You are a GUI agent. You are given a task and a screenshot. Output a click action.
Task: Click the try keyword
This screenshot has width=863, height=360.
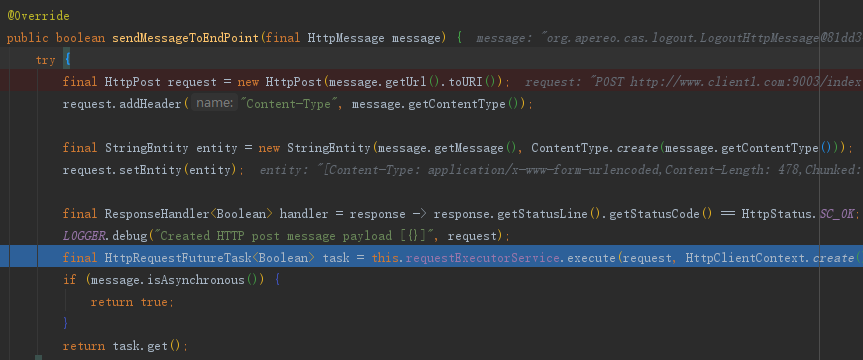point(46,60)
